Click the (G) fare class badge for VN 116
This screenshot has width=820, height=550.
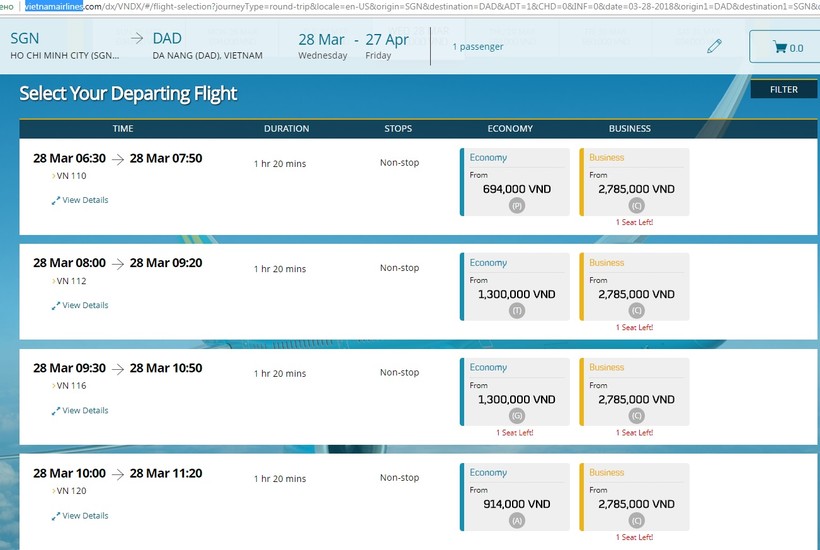(516, 416)
